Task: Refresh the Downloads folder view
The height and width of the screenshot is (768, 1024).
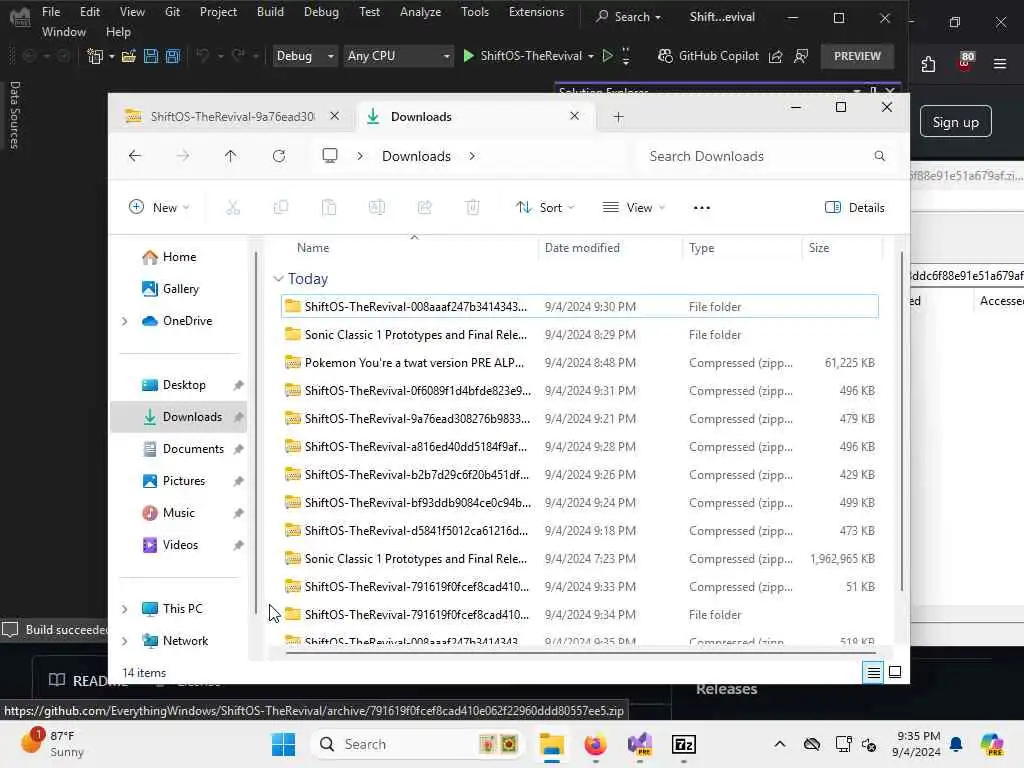Action: click(x=279, y=156)
